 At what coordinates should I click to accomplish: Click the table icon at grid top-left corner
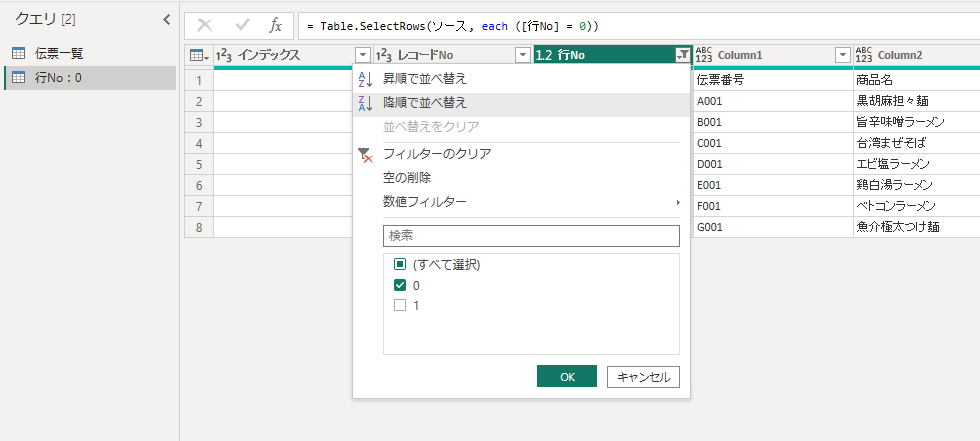tap(198, 56)
